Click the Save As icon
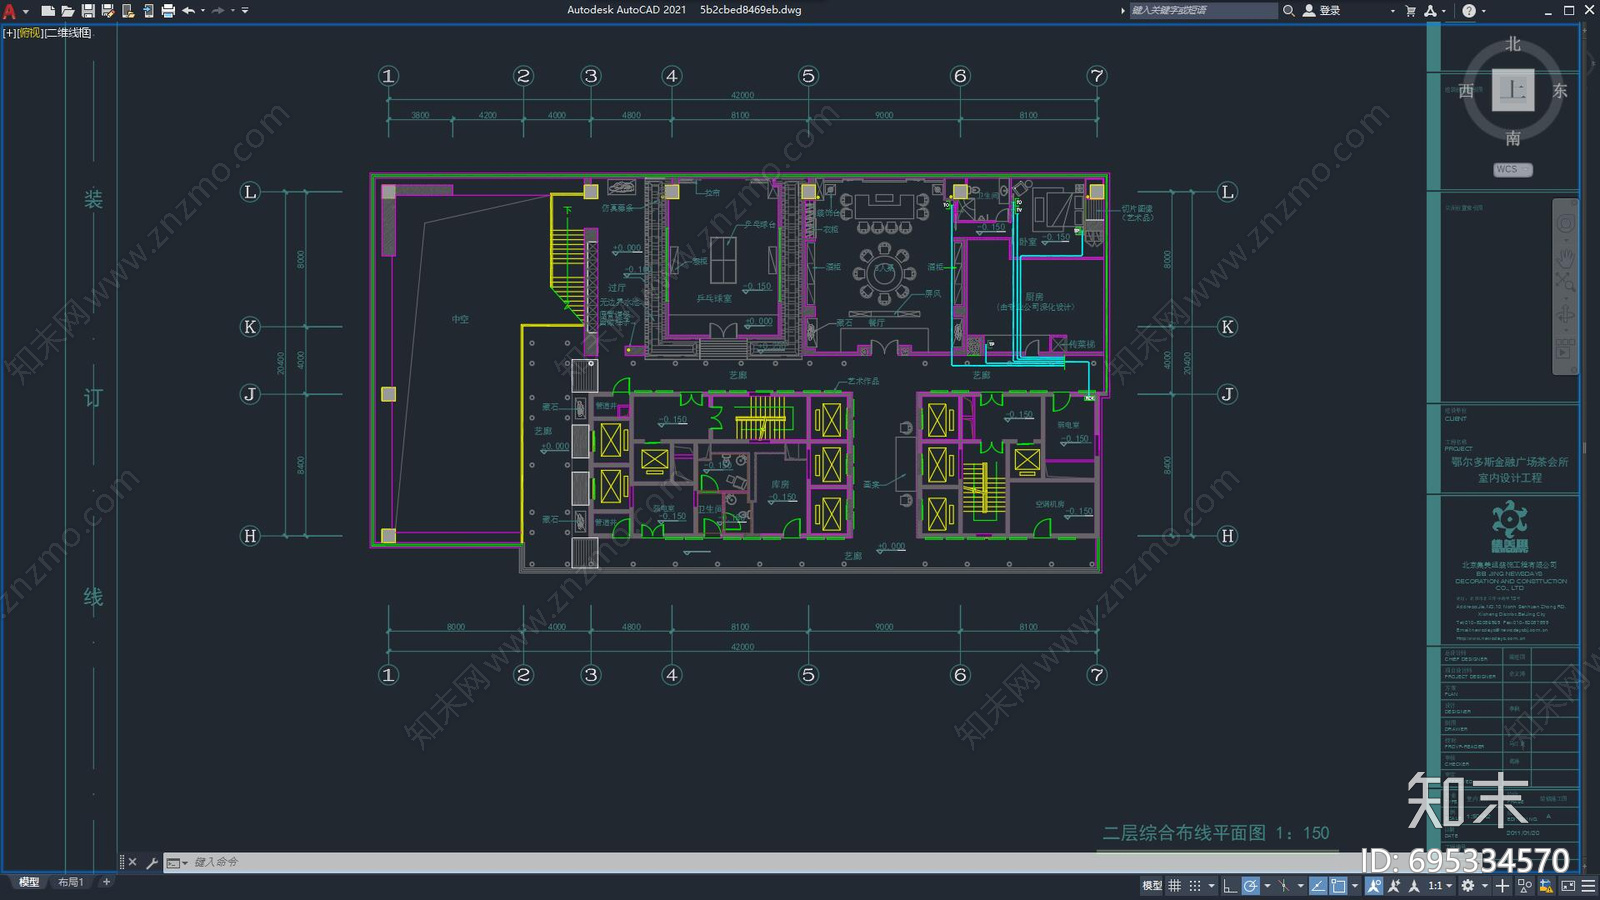Screen dimensions: 1600x900 [108, 11]
